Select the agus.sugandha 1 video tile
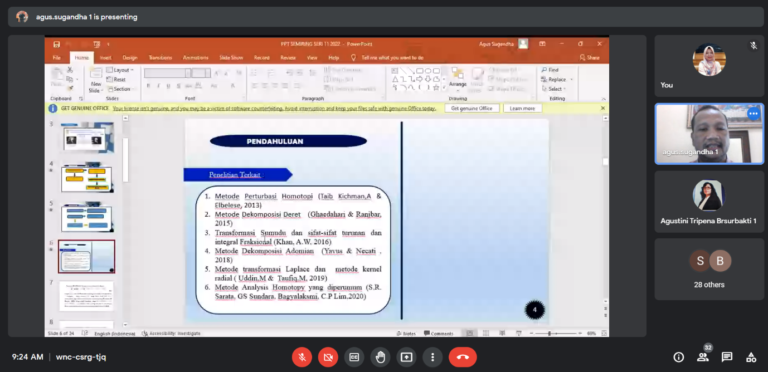 click(x=709, y=134)
